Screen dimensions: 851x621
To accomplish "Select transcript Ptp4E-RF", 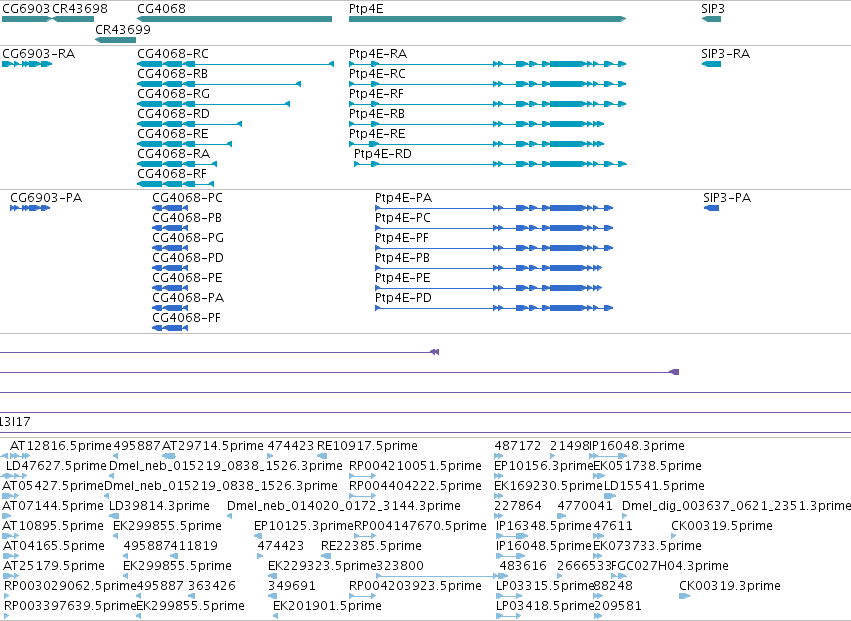I will [x=376, y=94].
